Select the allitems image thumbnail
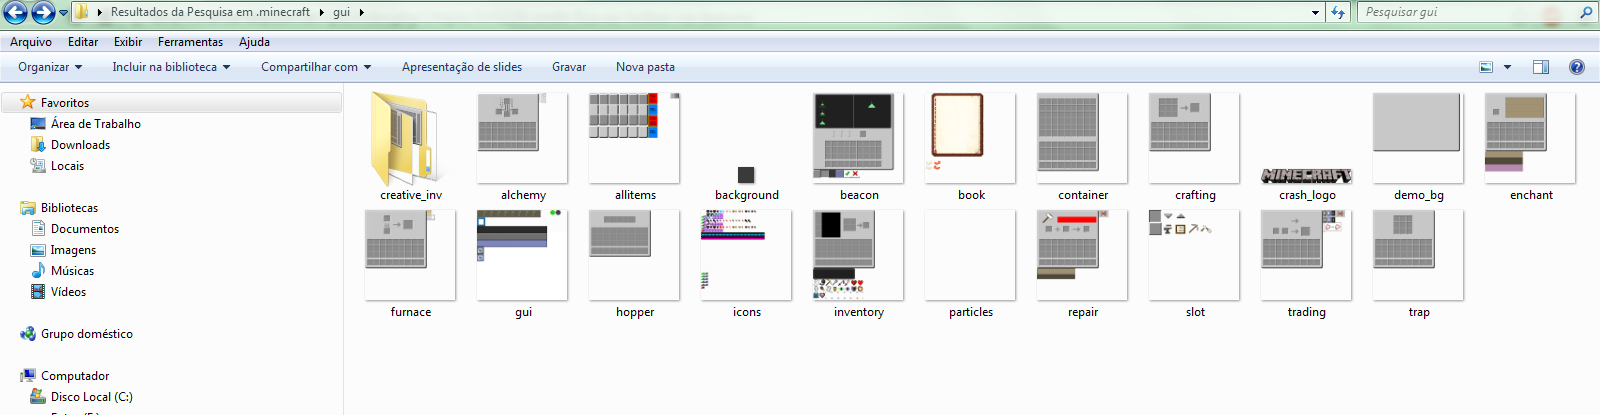Screen dimensions: 1600x415 click(x=635, y=138)
